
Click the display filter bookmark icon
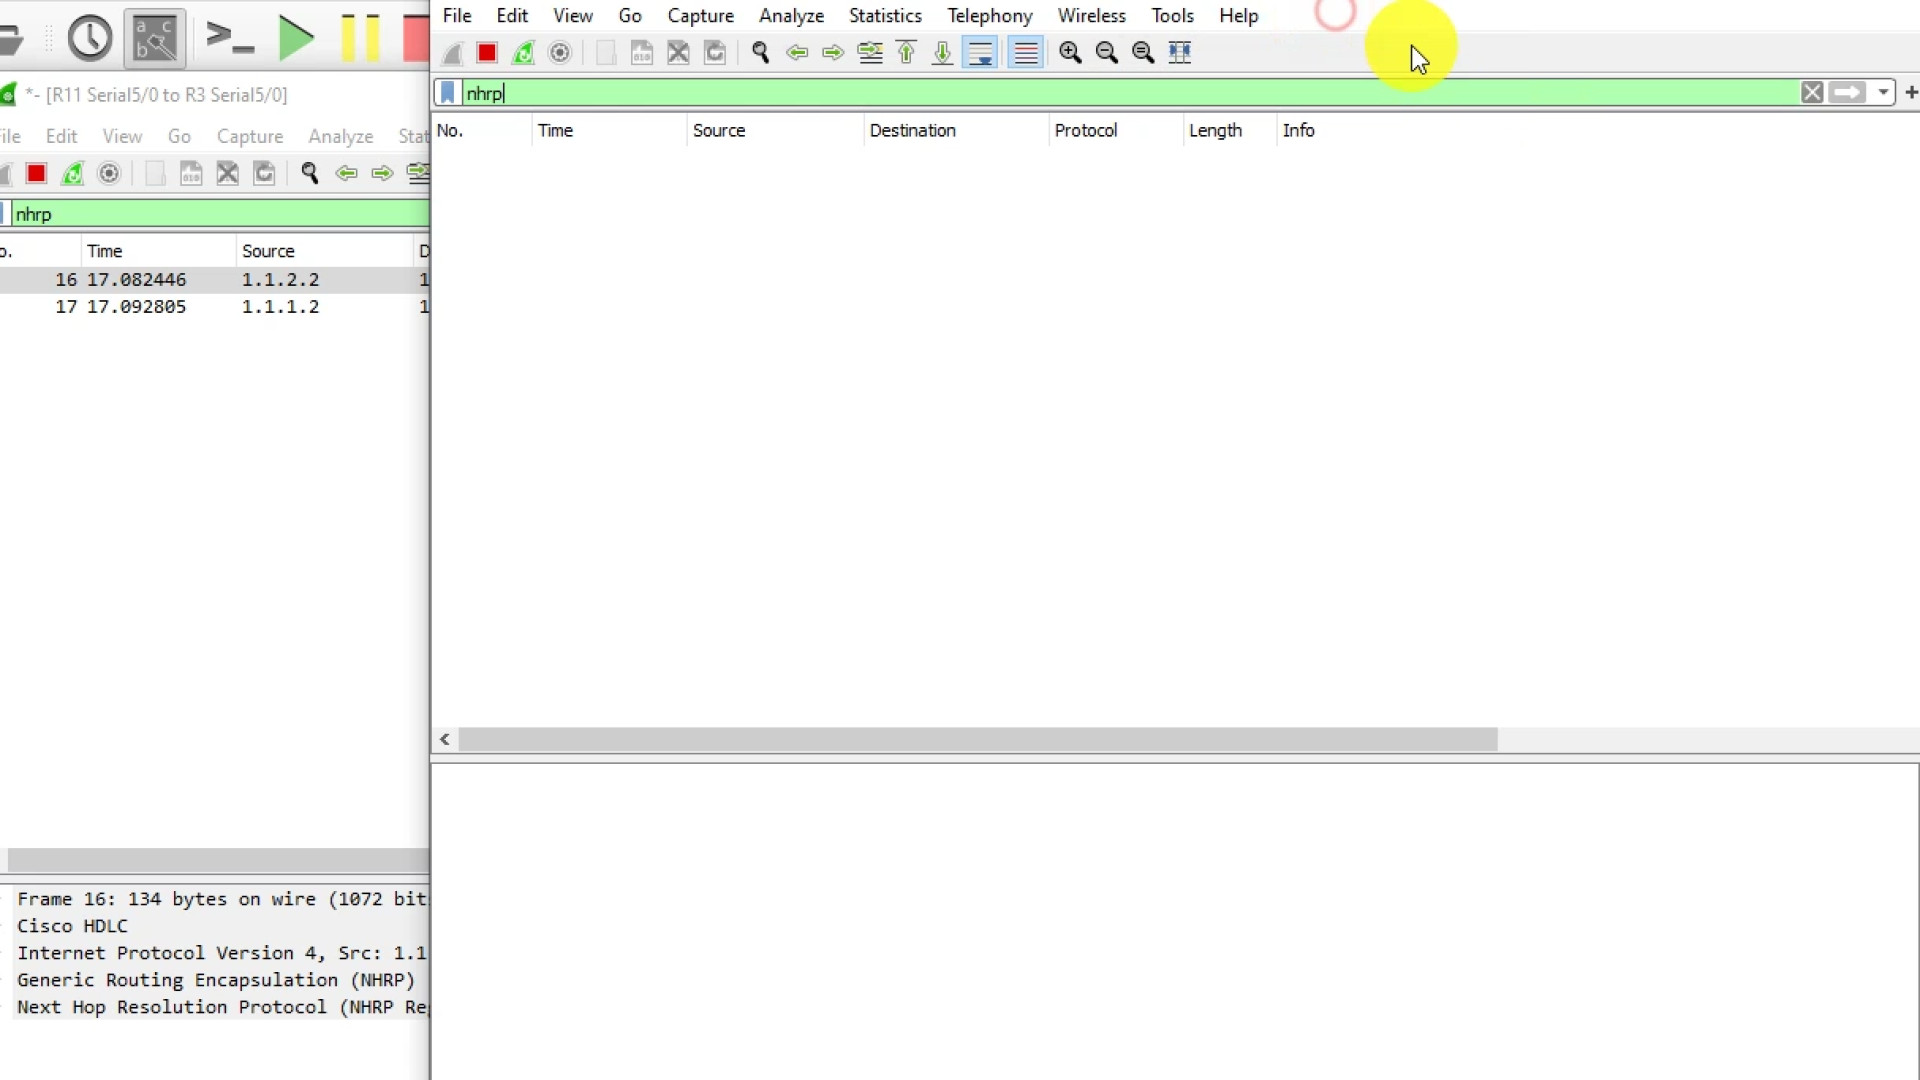tap(448, 93)
